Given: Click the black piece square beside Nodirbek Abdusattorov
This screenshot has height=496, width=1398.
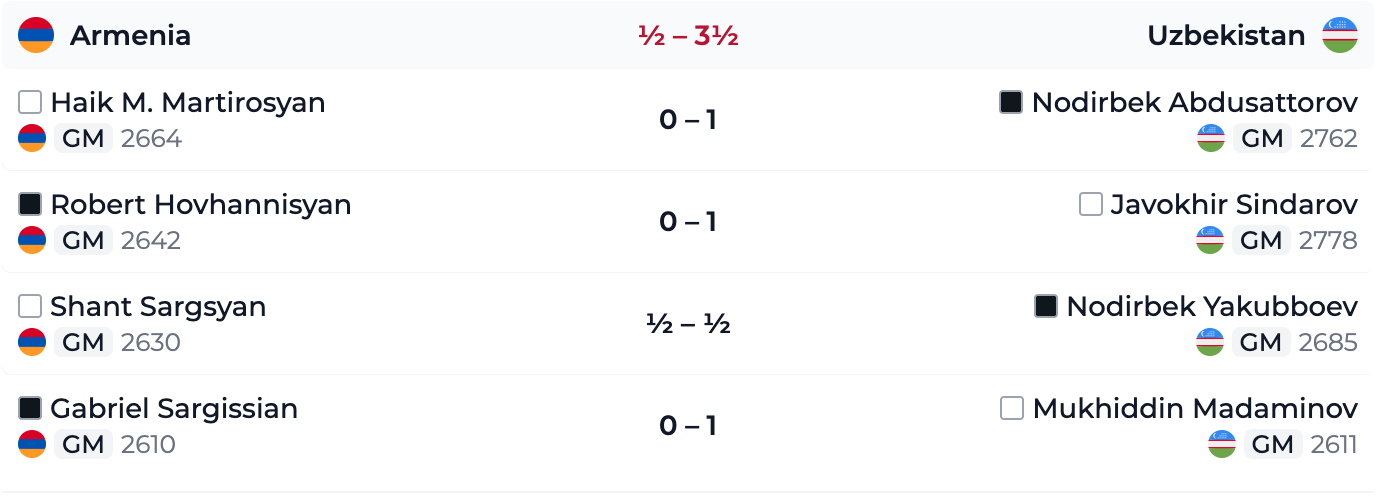Looking at the screenshot, I should pos(1011,102).
